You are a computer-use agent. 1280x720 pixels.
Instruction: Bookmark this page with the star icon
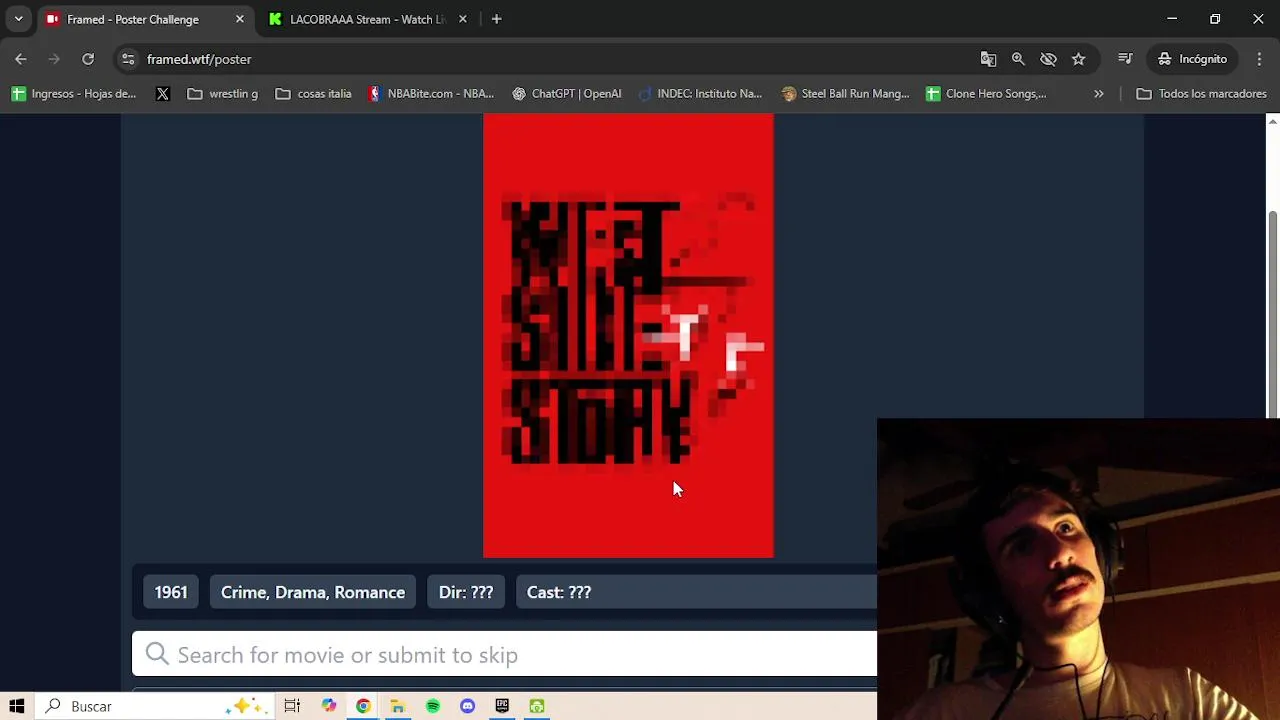pyautogui.click(x=1078, y=59)
